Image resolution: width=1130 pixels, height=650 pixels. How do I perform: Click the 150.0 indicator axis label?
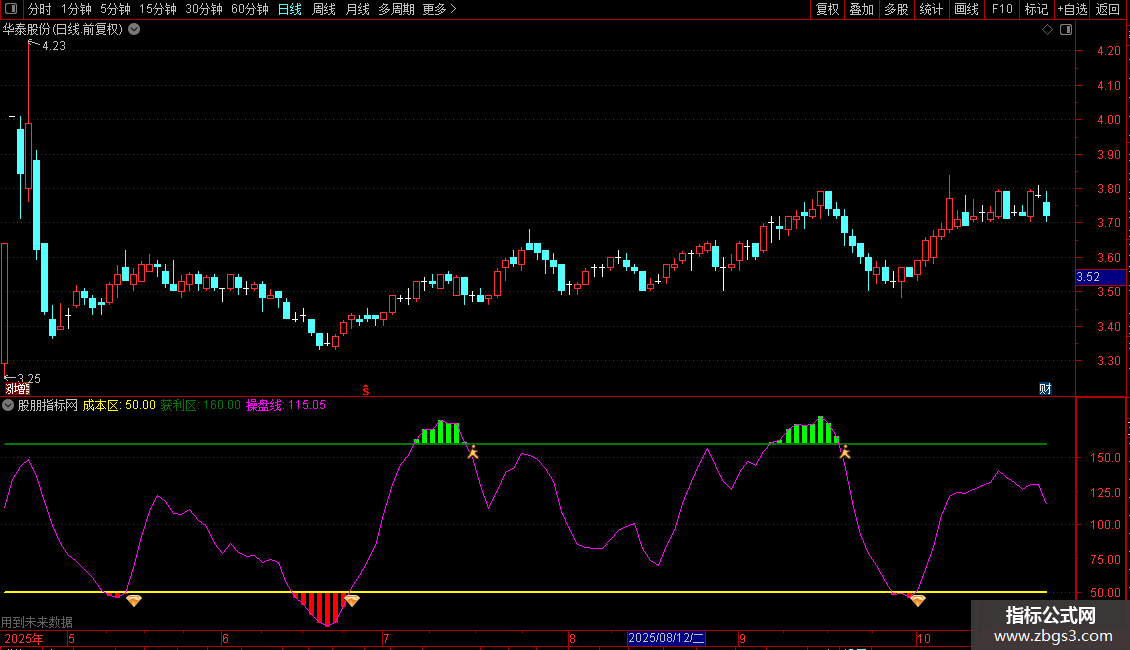click(1105, 458)
